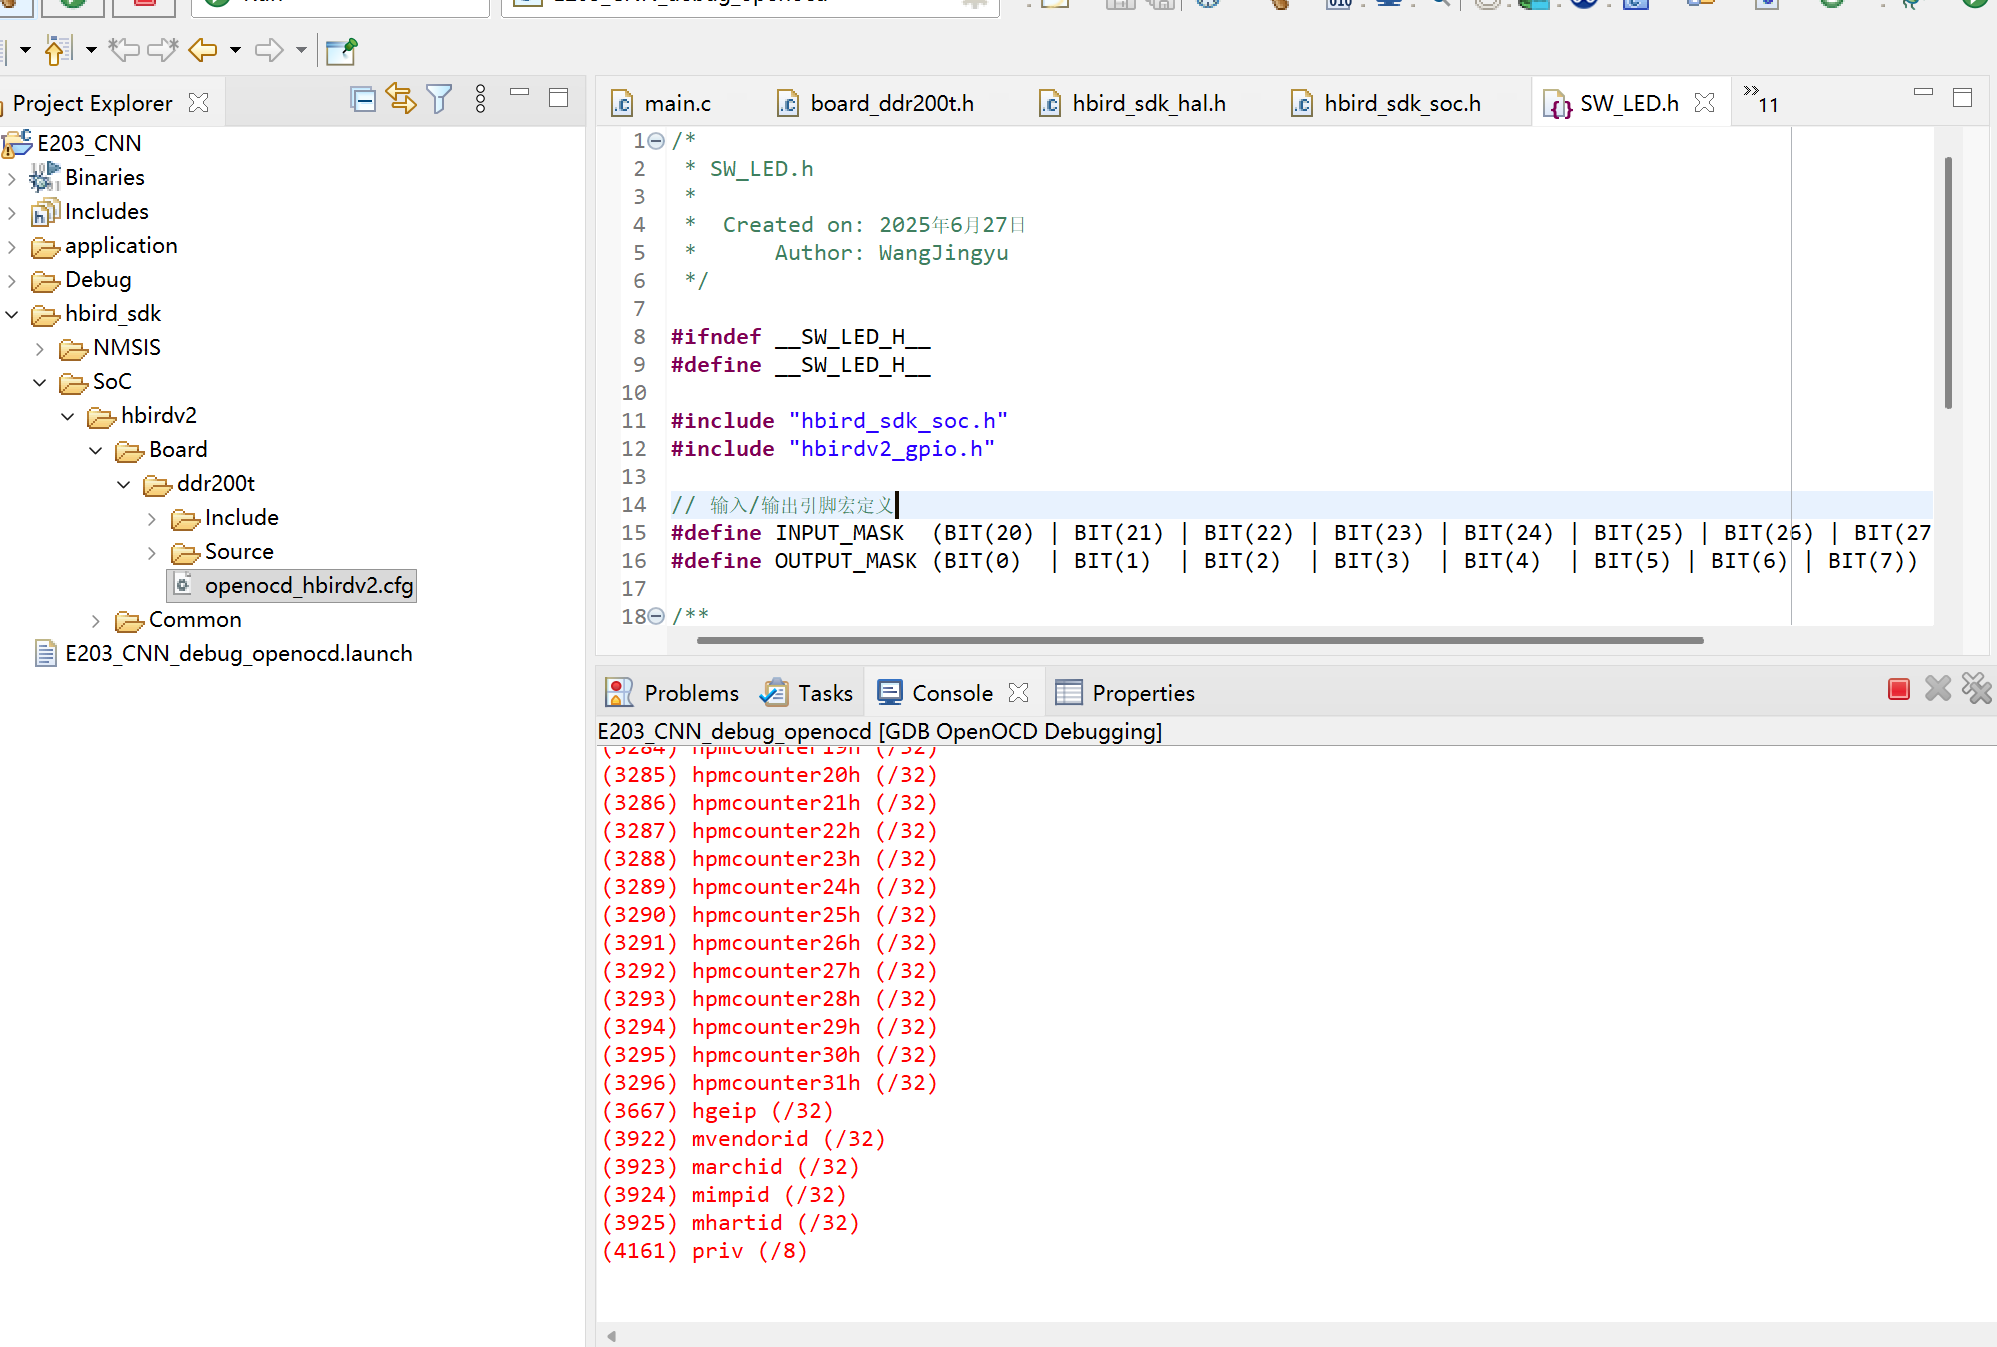Screen dimensions: 1997x1347
Task: Click the Back navigation arrow
Action: pyautogui.click(x=203, y=49)
